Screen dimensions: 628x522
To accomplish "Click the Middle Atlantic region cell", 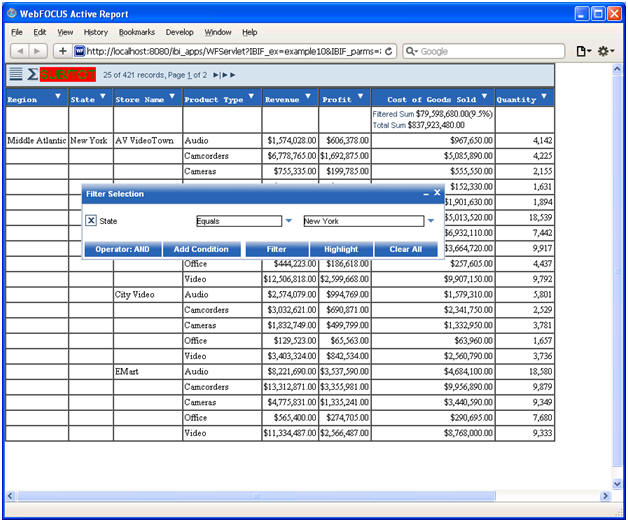I will [36, 141].
